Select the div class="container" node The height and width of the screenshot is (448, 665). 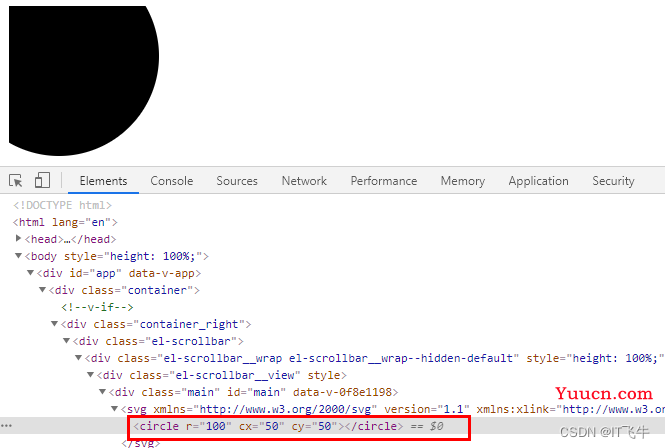124,290
